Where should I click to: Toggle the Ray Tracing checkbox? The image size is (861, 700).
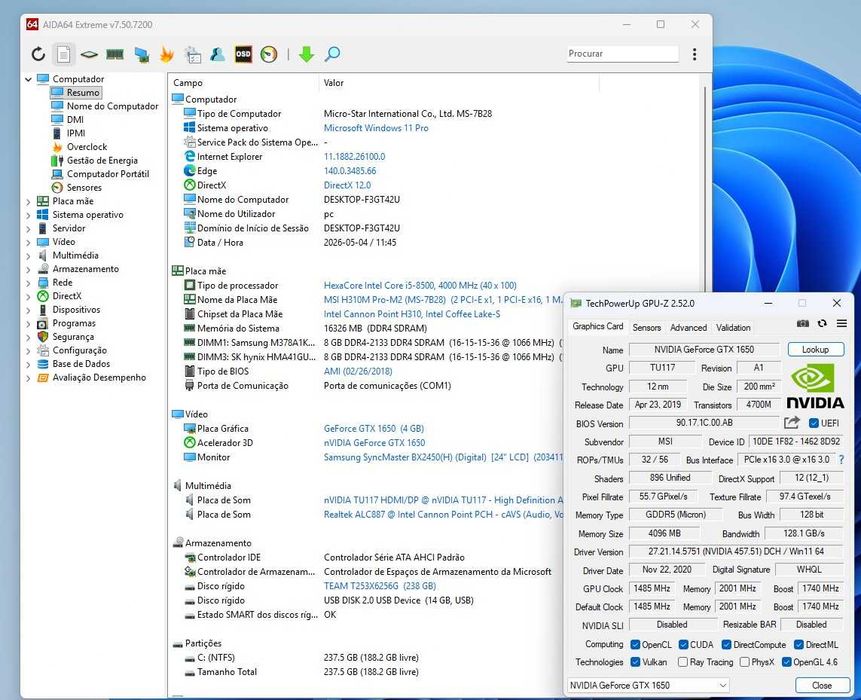(x=683, y=662)
